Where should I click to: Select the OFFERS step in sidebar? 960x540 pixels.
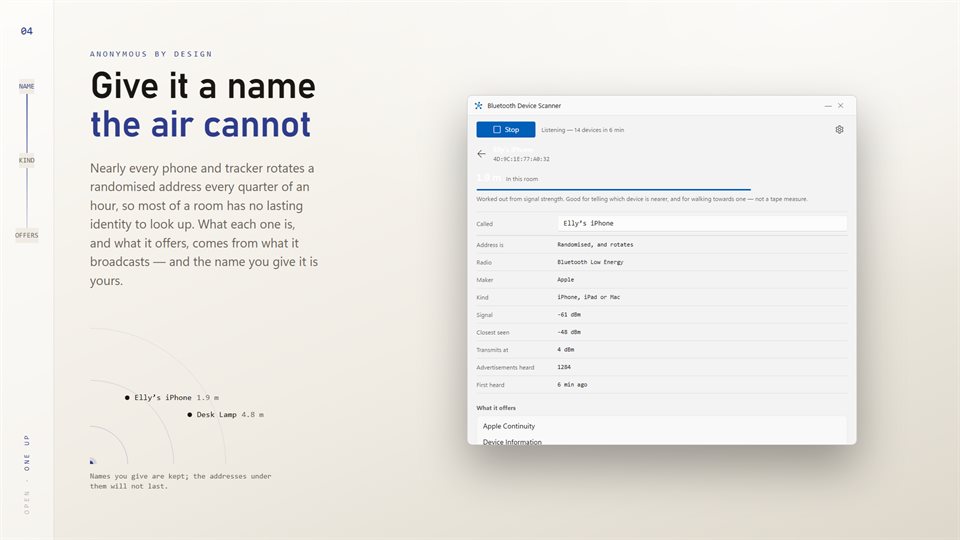[x=26, y=235]
